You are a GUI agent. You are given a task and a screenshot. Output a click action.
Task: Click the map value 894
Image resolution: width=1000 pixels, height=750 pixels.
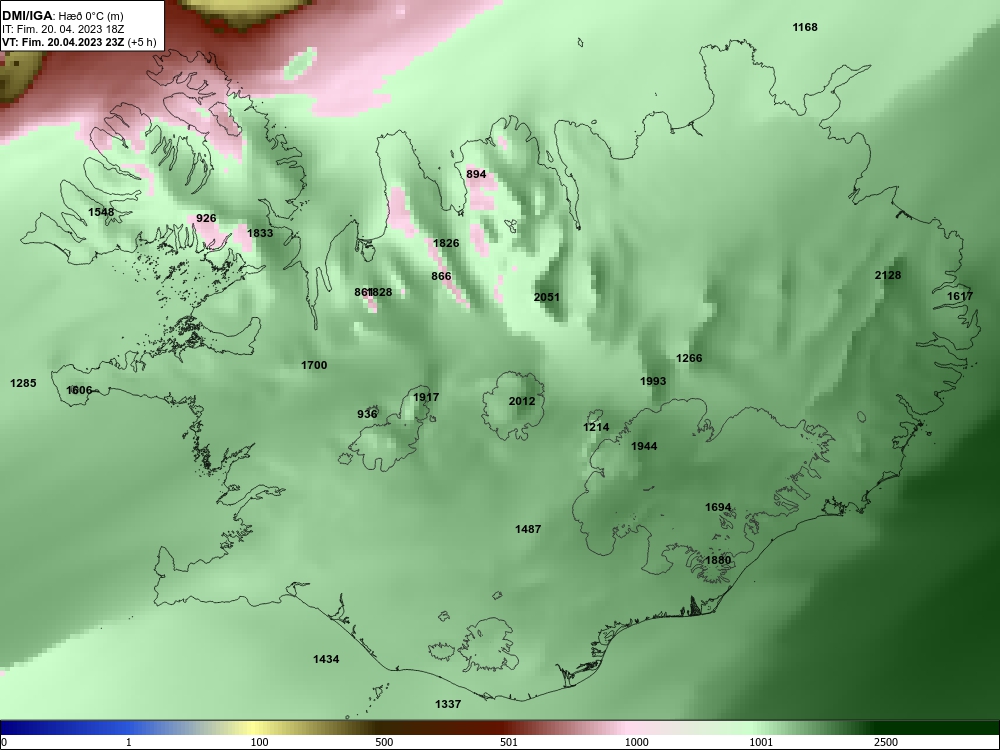(476, 174)
